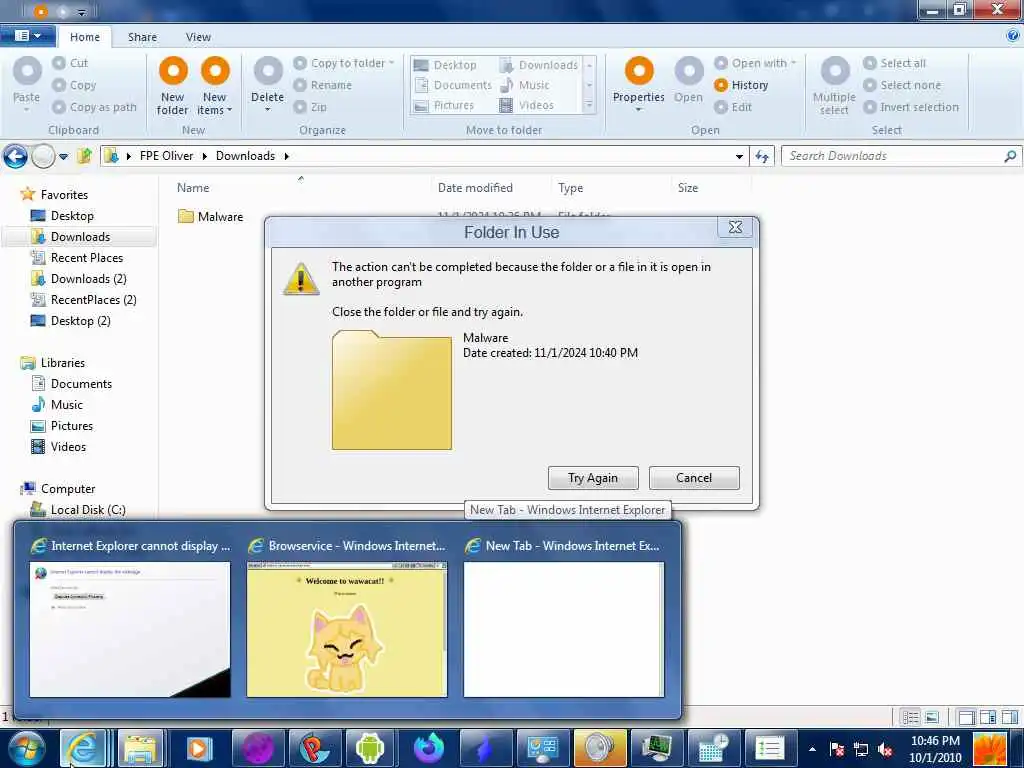This screenshot has width=1024, height=768.
Task: Sort by the Name column header
Action: [x=193, y=187]
